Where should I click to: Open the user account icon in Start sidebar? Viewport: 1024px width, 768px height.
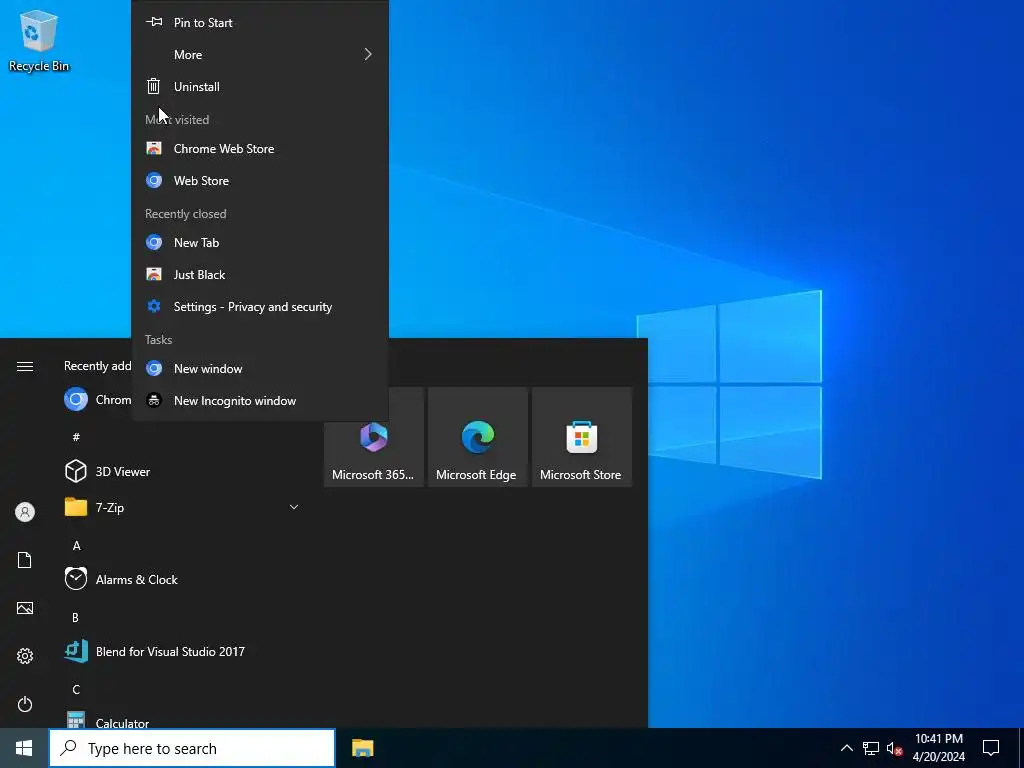(x=25, y=512)
